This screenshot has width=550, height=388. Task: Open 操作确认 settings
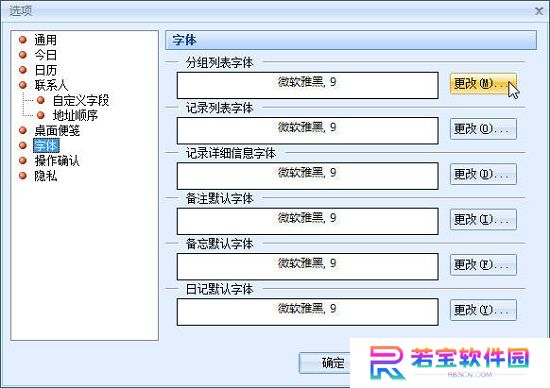57,161
